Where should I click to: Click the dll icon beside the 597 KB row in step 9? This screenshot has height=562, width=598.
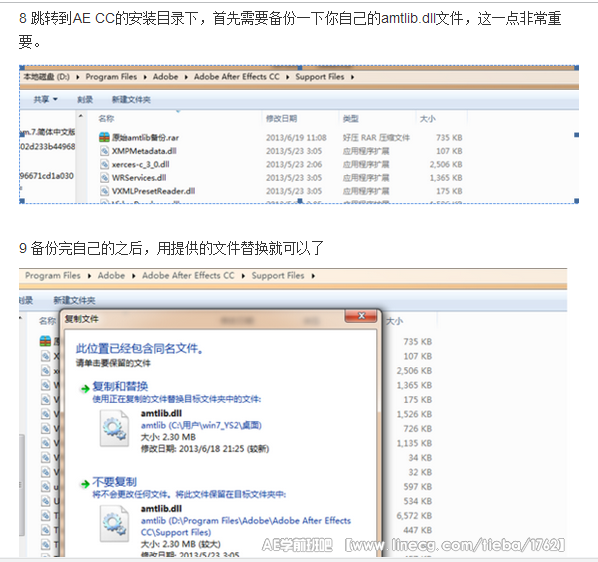[46, 487]
